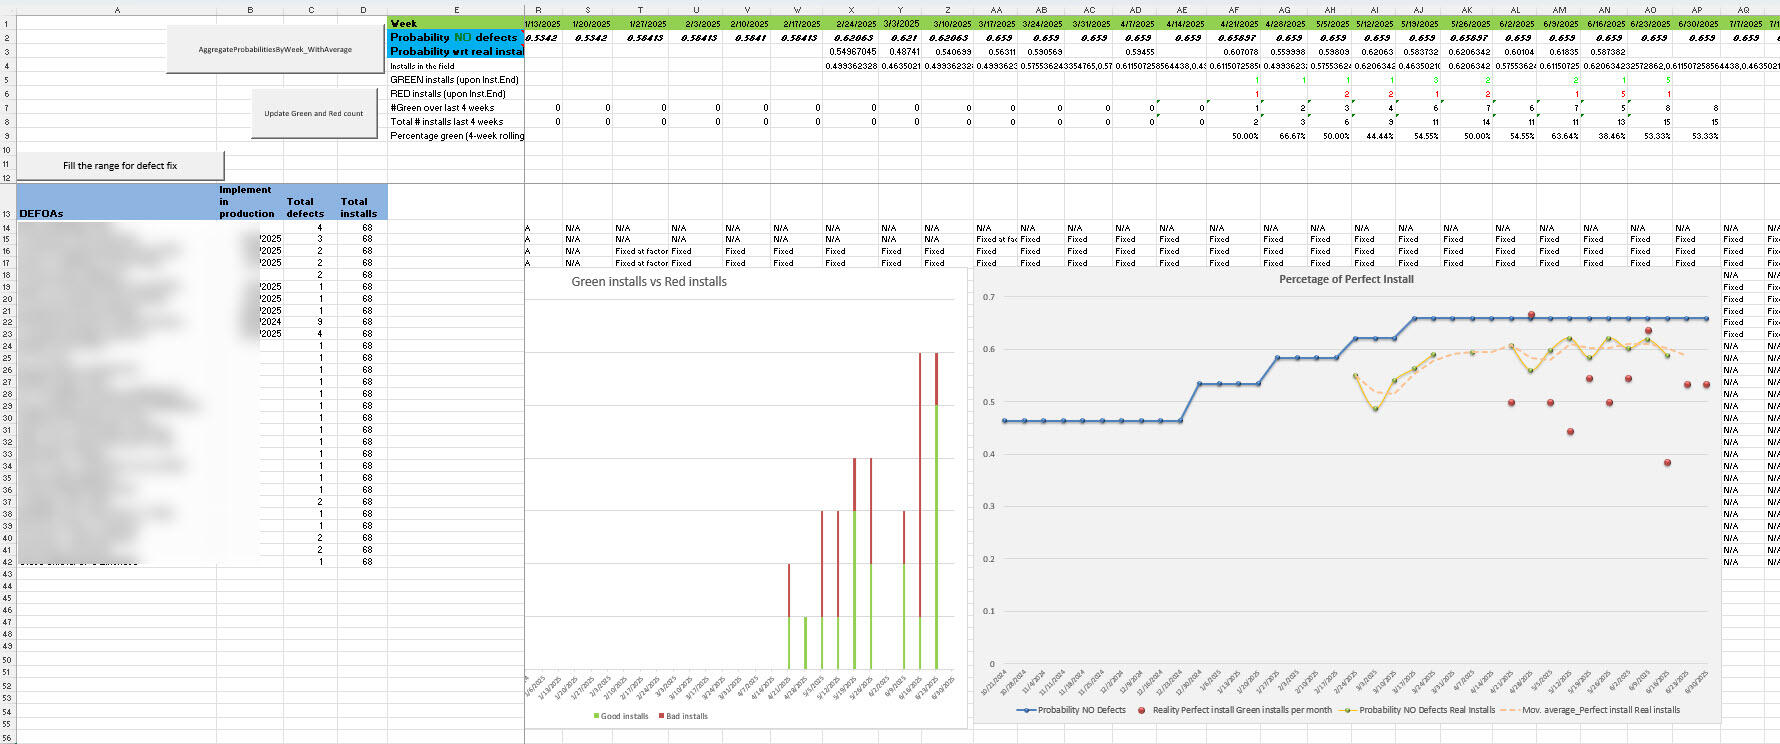Click the Good installs legend entry
Image resolution: width=1780 pixels, height=744 pixels.
click(x=624, y=716)
